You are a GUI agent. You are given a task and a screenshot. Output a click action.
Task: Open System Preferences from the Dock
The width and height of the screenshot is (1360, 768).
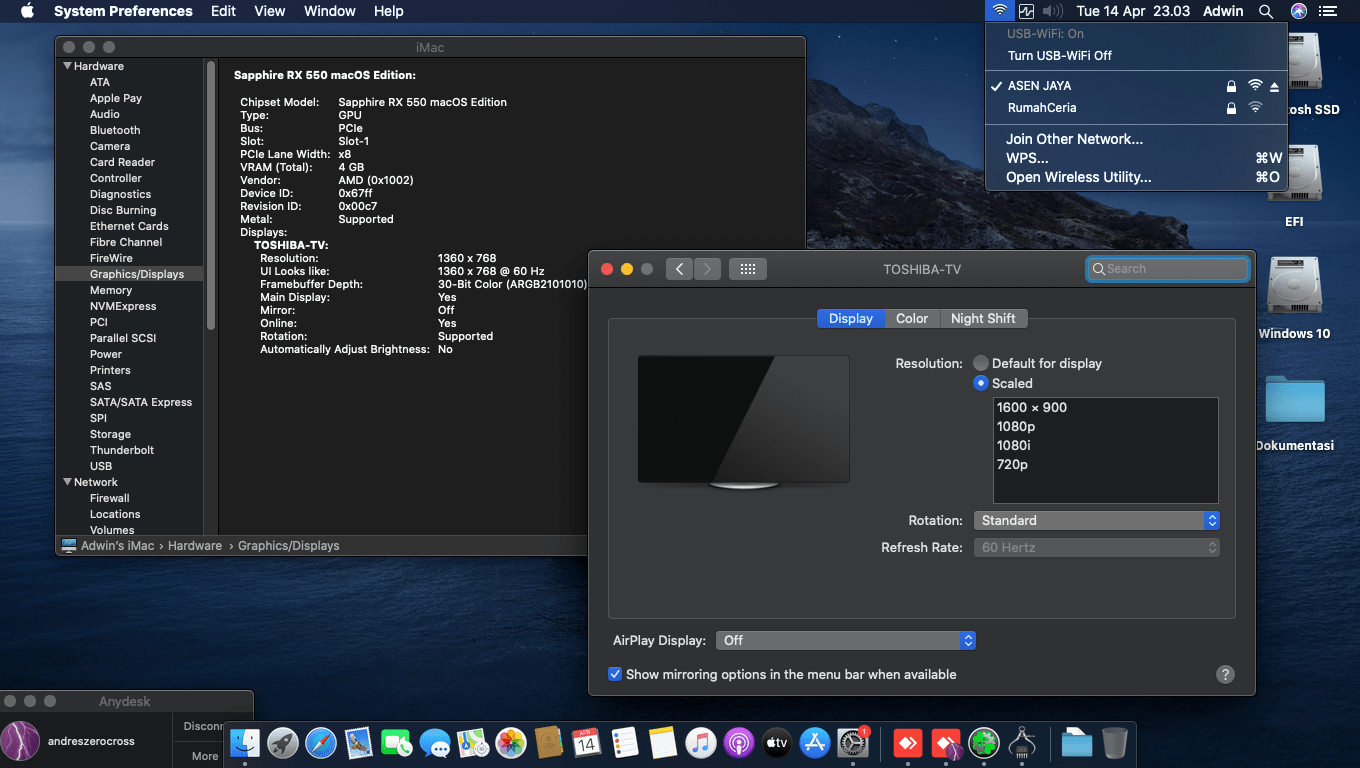point(849,743)
